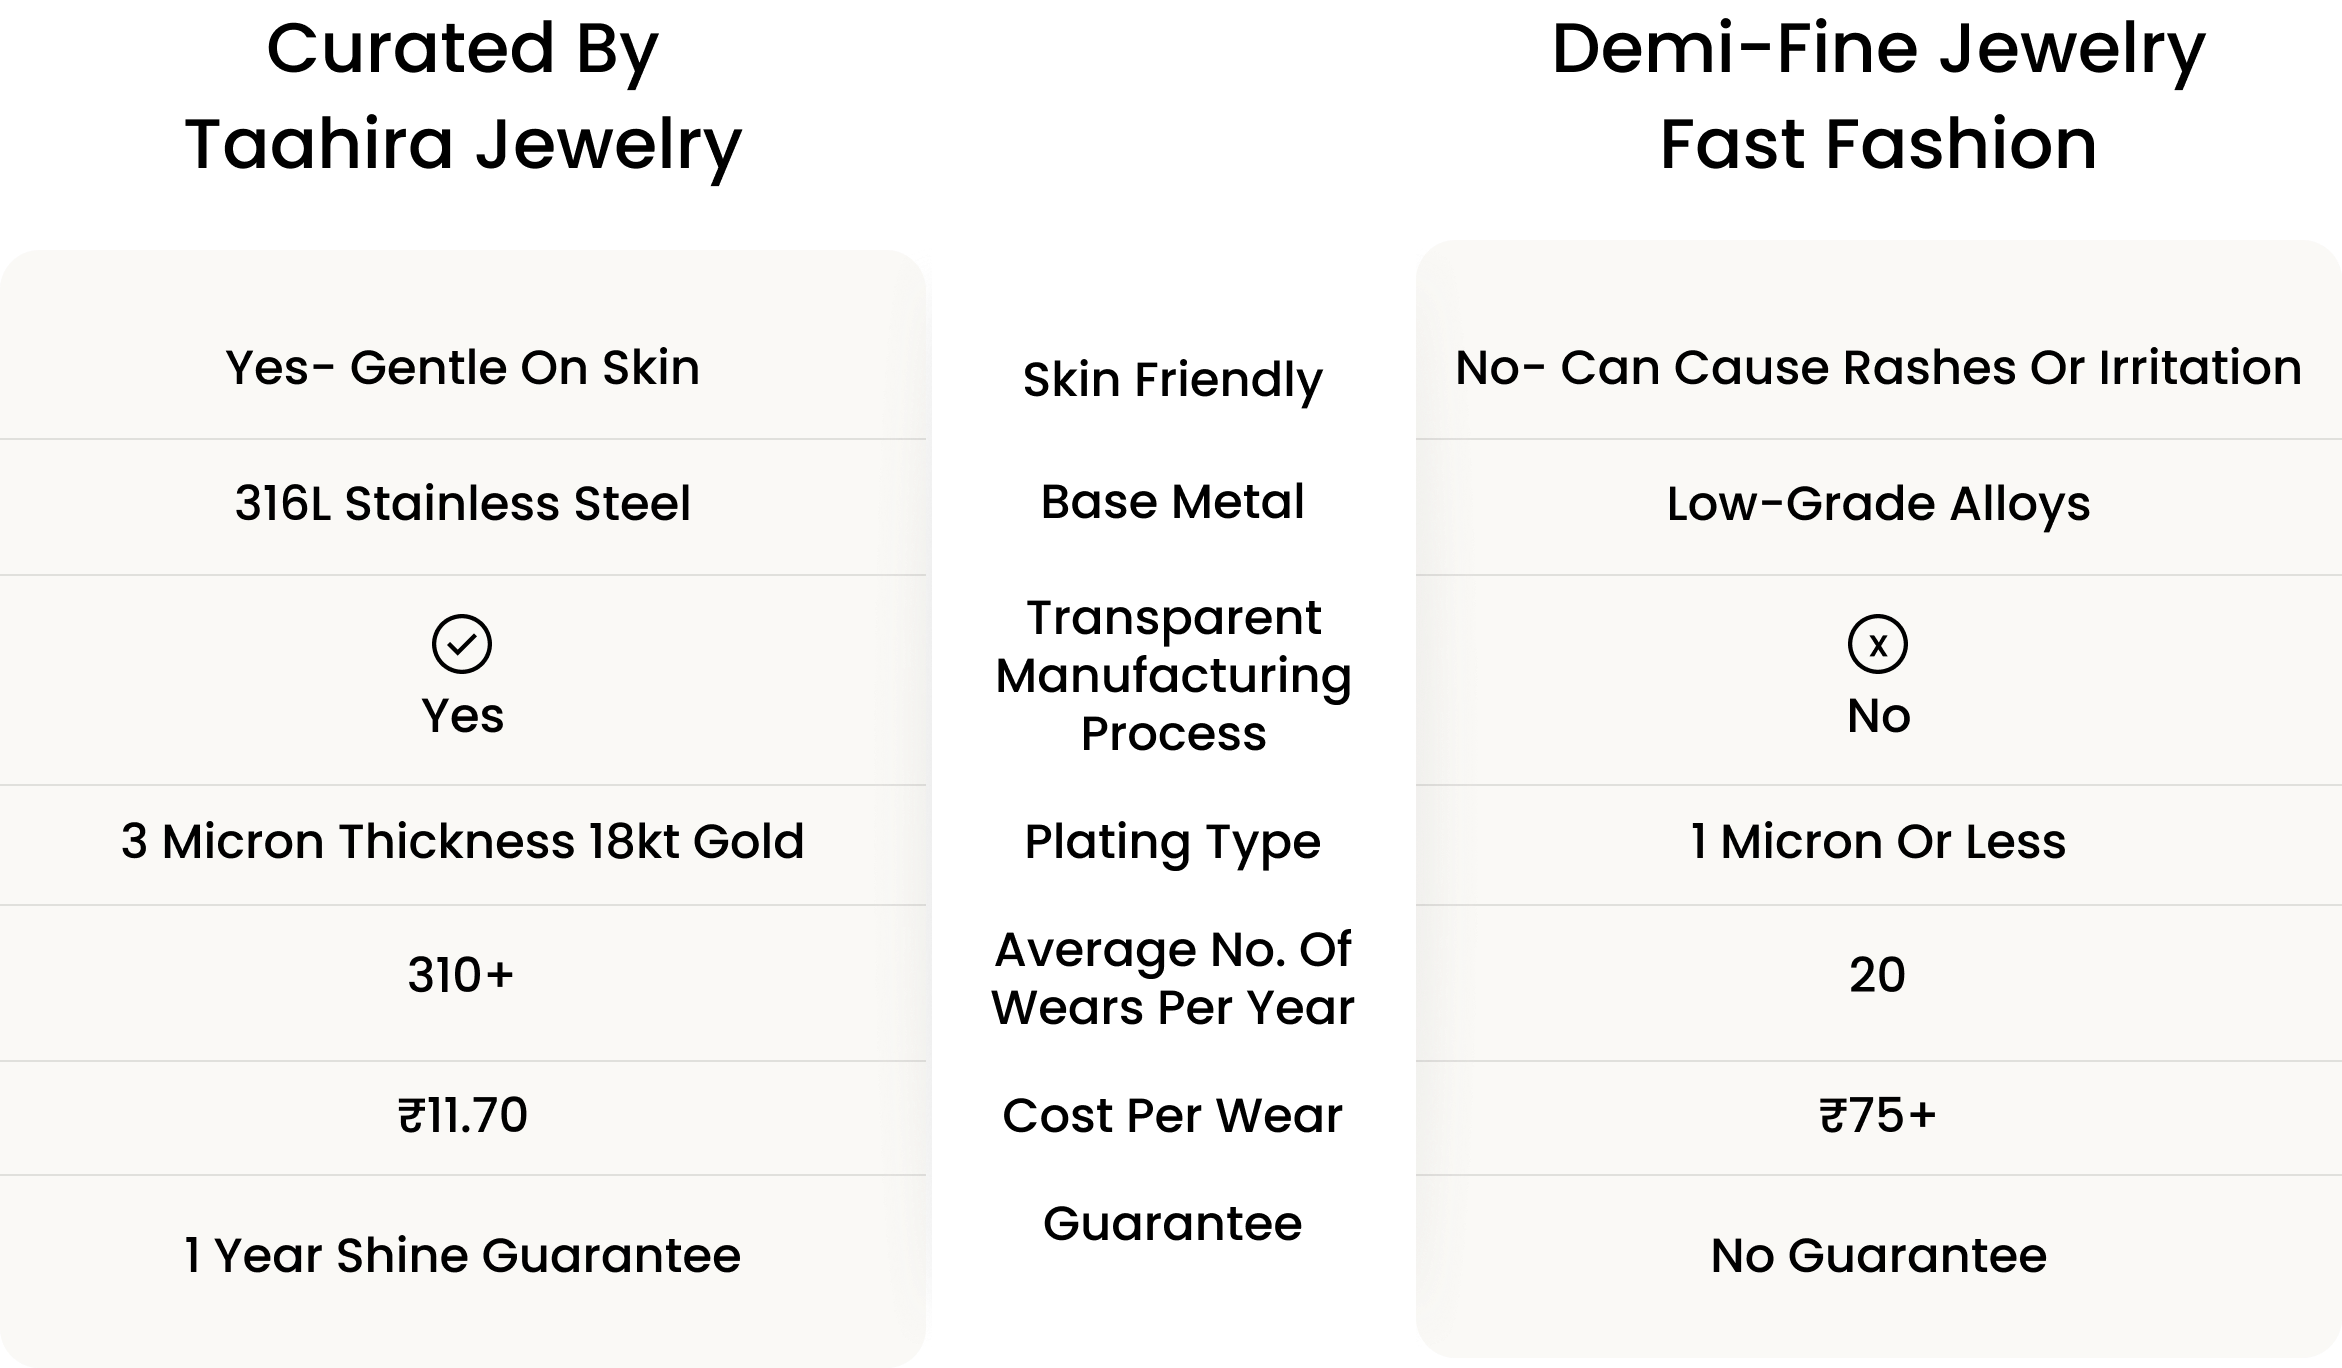
Task: Select the 'Yes- Gentle On Skin' text
Action: 462,367
